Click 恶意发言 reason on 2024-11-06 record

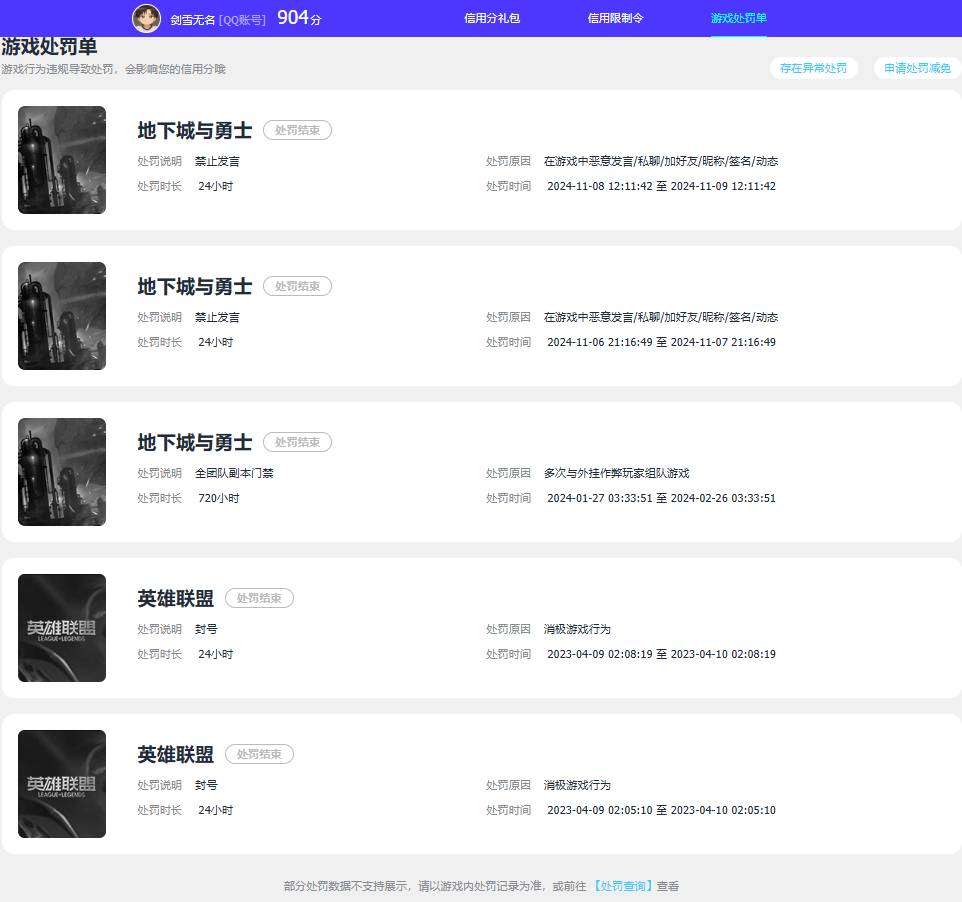[661, 317]
